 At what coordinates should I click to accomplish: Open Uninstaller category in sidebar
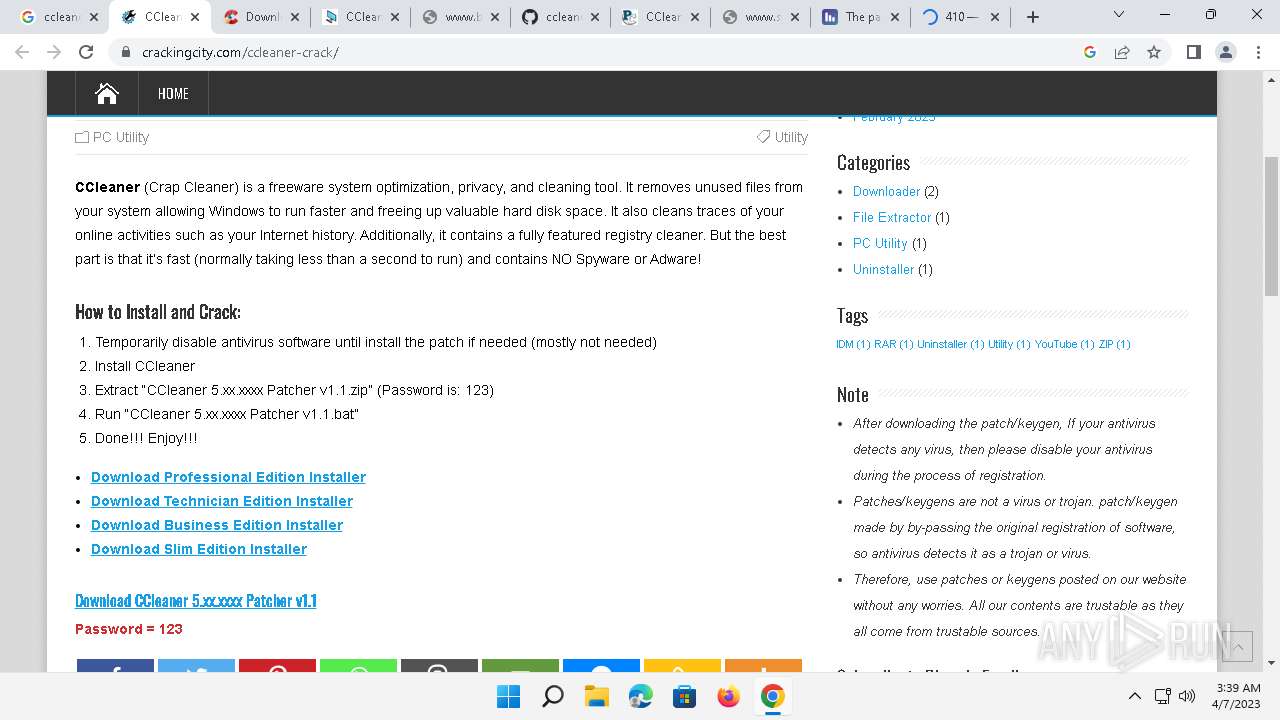883,269
